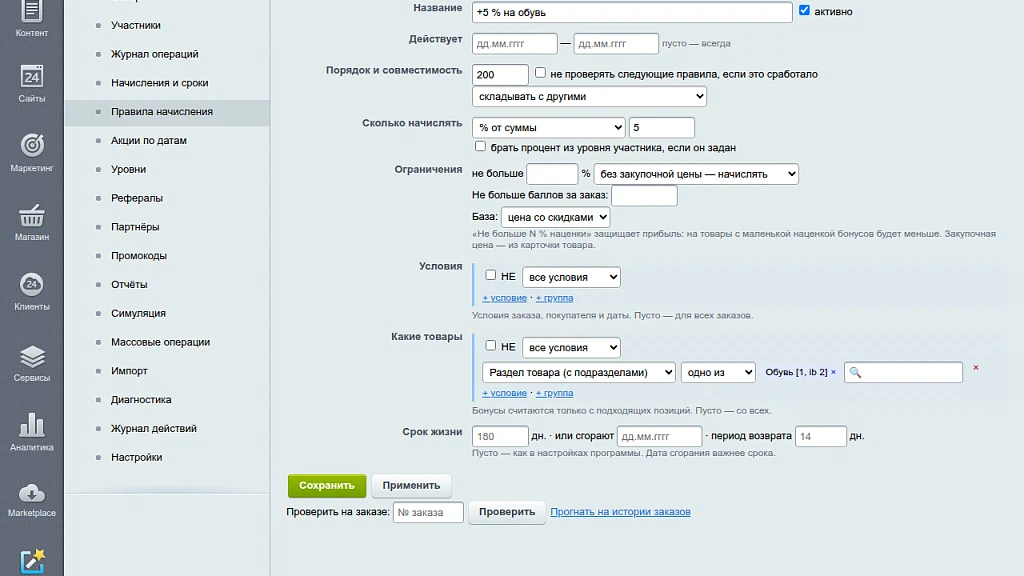Viewport: 1024px width, 576px height.
Task: Open Прогнать на истории заказов link
Action: pos(620,511)
